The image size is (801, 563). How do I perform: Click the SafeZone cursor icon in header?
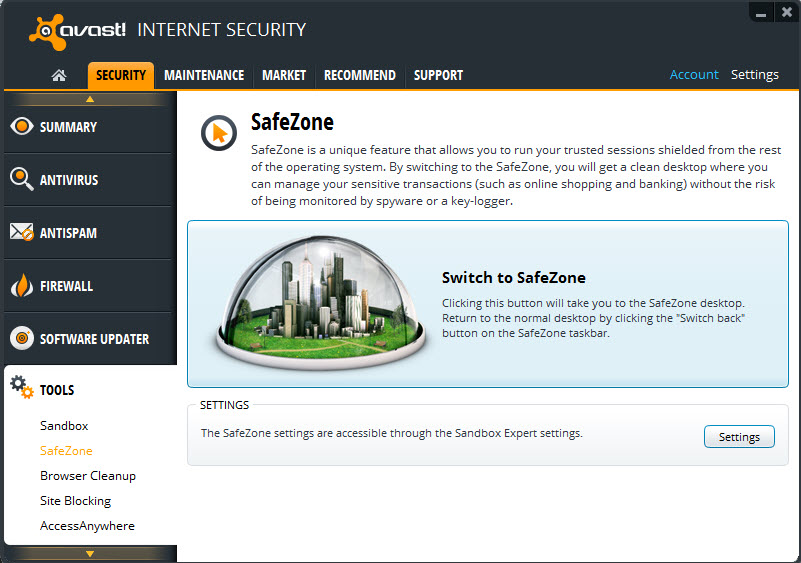point(219,133)
